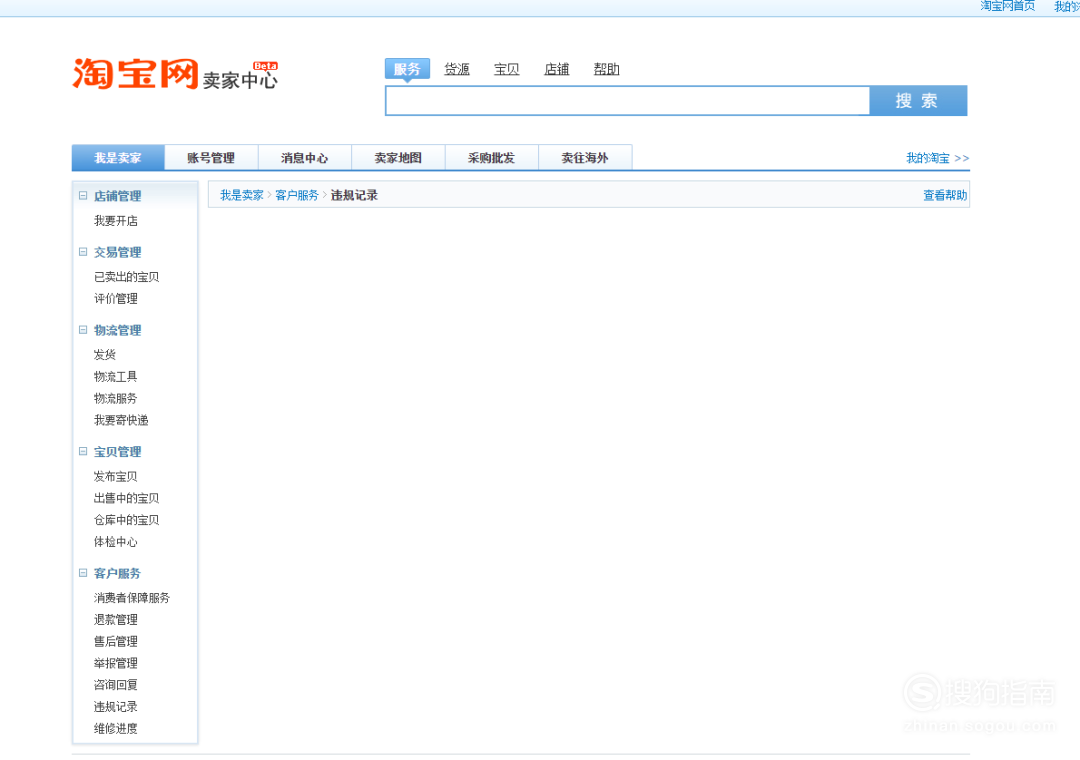This screenshot has width=1080, height=760.
Task: Open 体检中心 in the sidebar
Action: [116, 542]
